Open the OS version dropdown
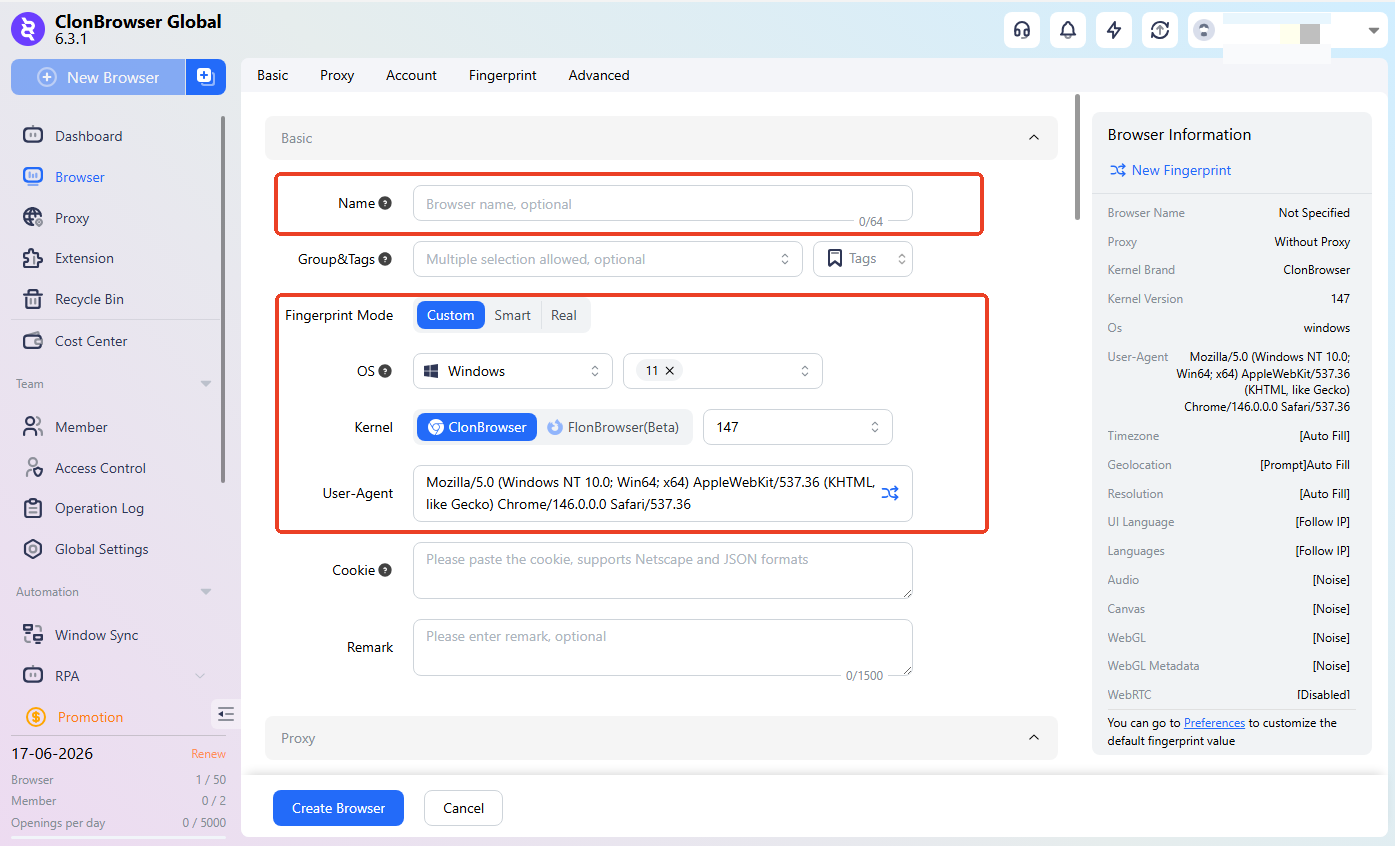 pyautogui.click(x=723, y=371)
